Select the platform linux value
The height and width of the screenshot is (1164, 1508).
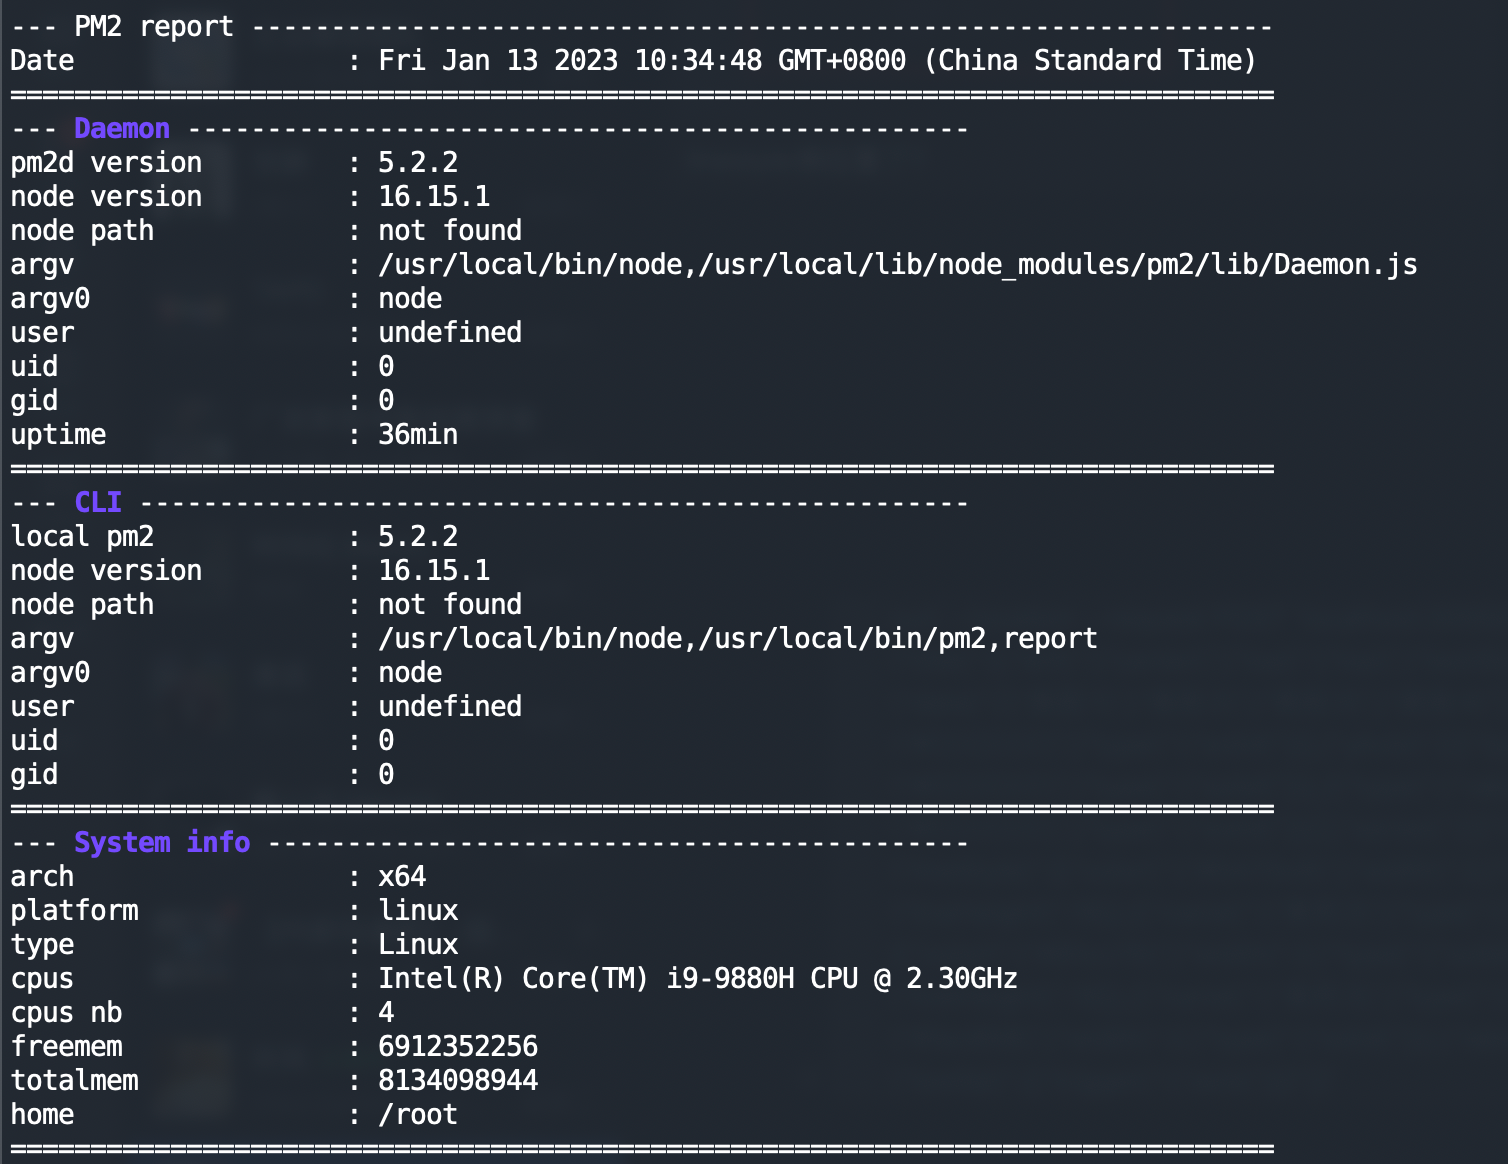pyautogui.click(x=417, y=910)
